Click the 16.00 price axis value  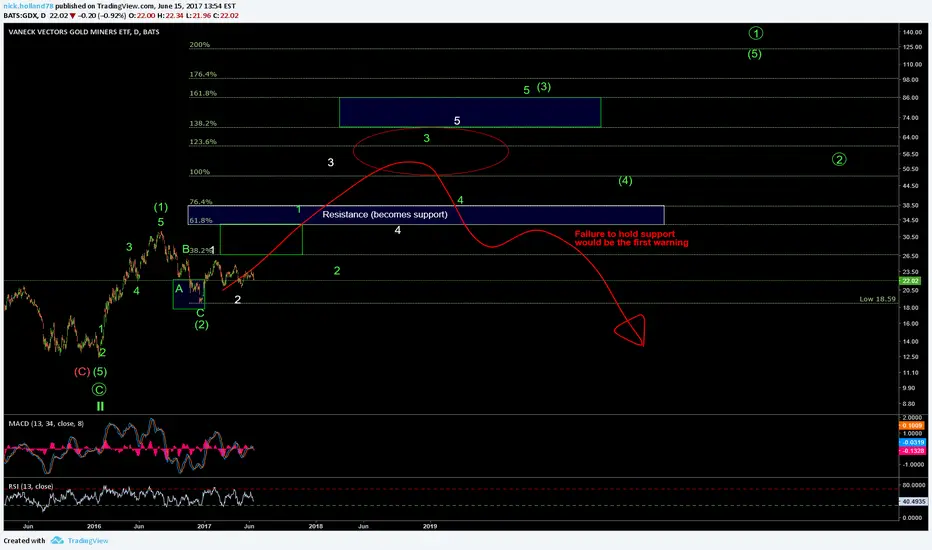(x=910, y=323)
